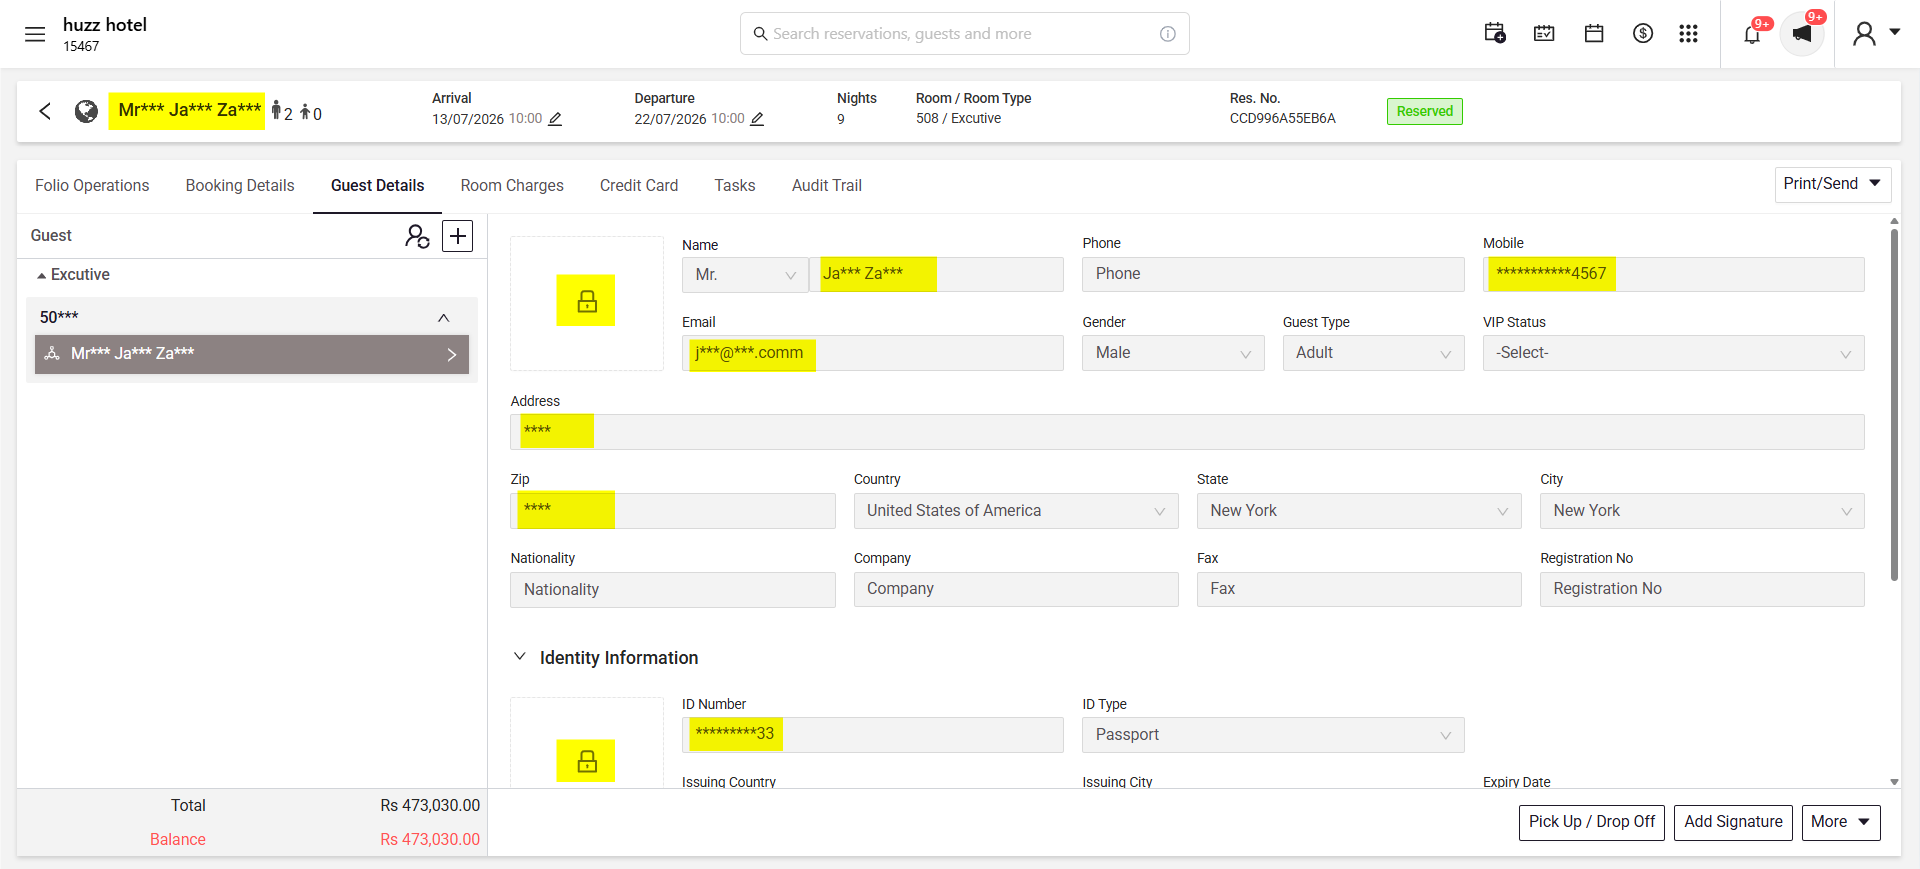Click the huzz hotel property name
The width and height of the screenshot is (1920, 869).
coord(105,25)
